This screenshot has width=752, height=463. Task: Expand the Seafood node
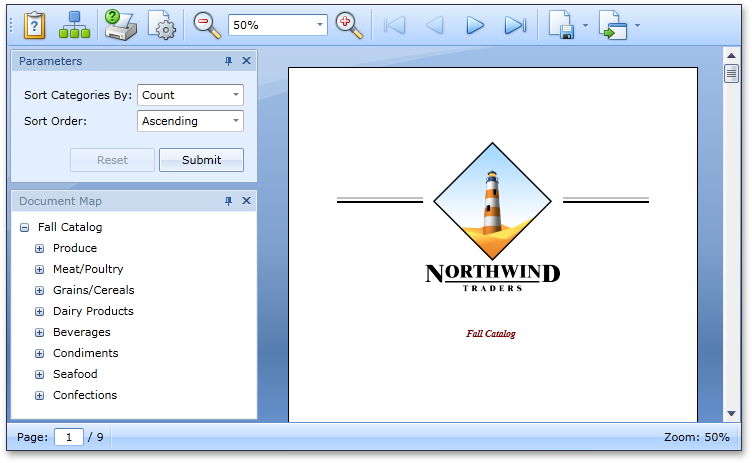point(39,375)
